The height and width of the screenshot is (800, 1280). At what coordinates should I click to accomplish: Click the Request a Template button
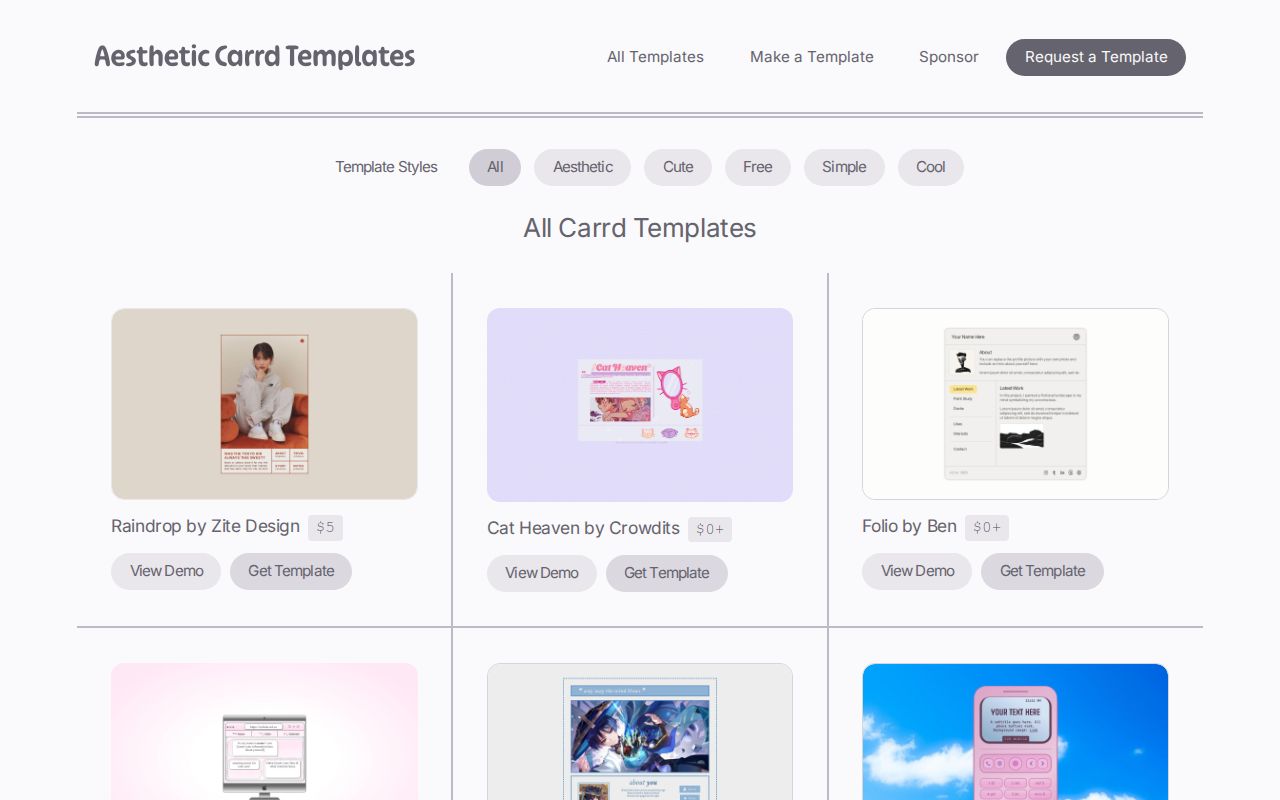(x=1095, y=57)
